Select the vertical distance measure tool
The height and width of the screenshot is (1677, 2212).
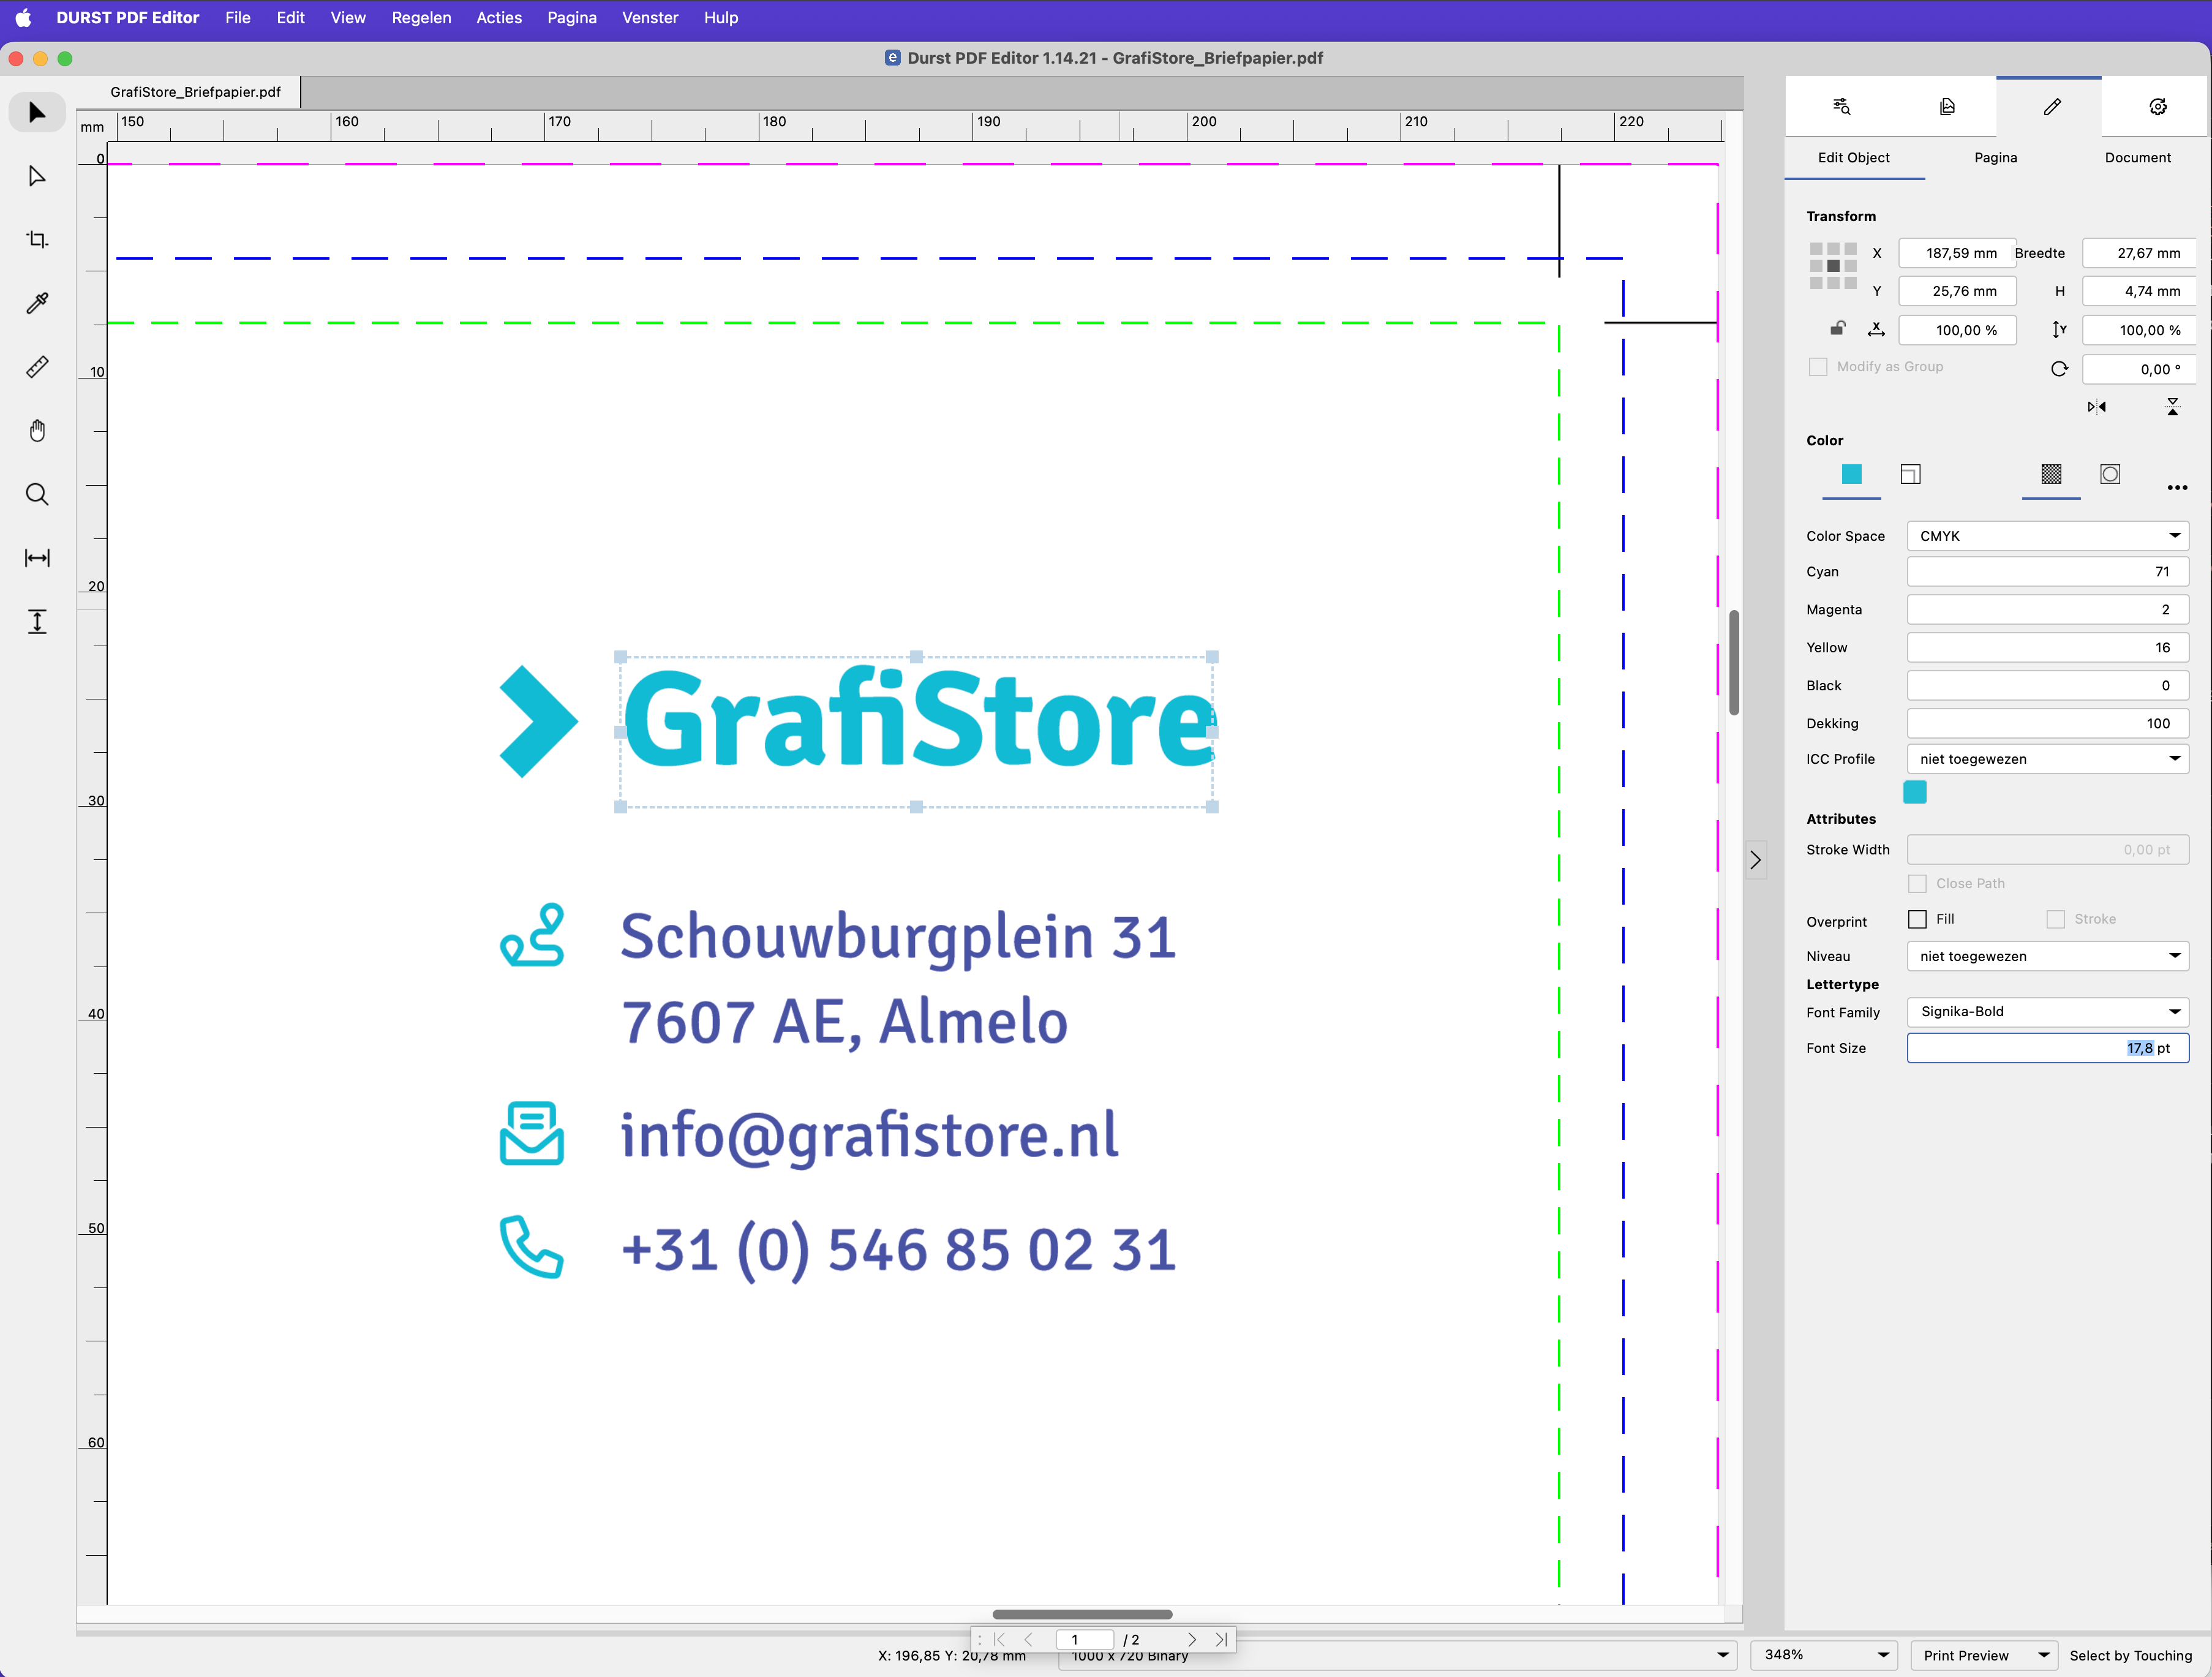(37, 622)
